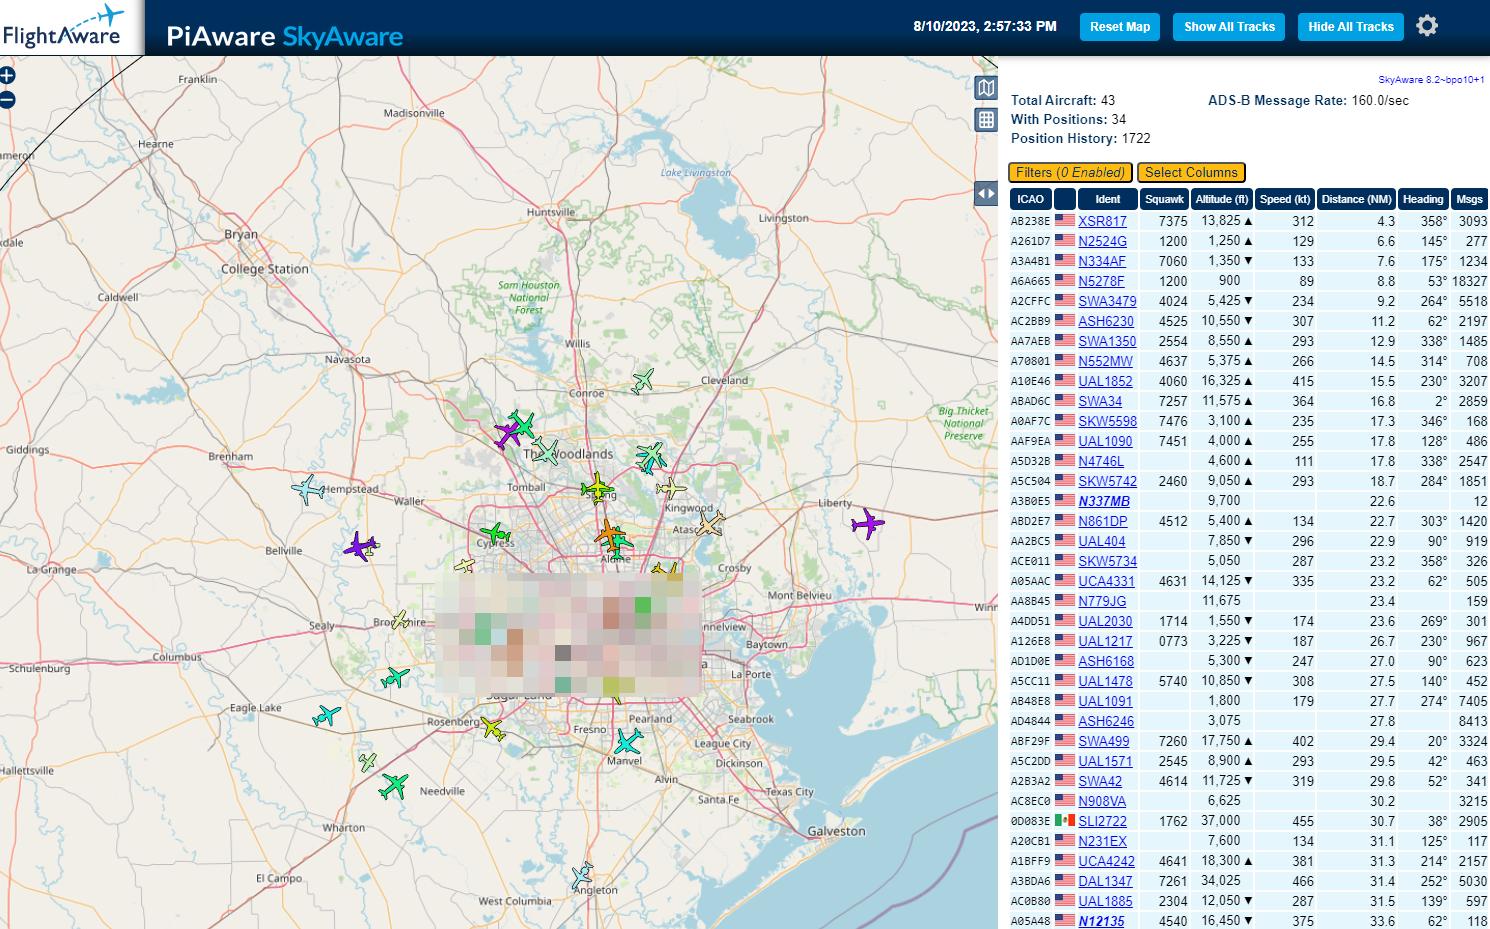The height and width of the screenshot is (929, 1490).
Task: Open the settings gear icon
Action: click(1427, 26)
